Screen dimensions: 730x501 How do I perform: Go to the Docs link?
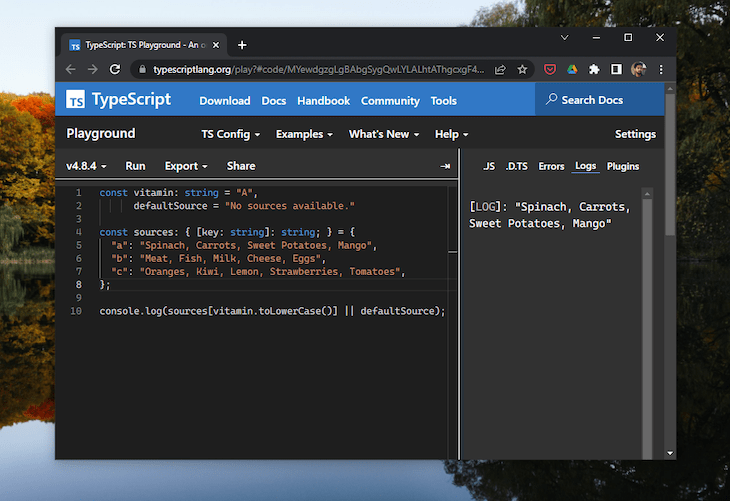pyautogui.click(x=274, y=101)
